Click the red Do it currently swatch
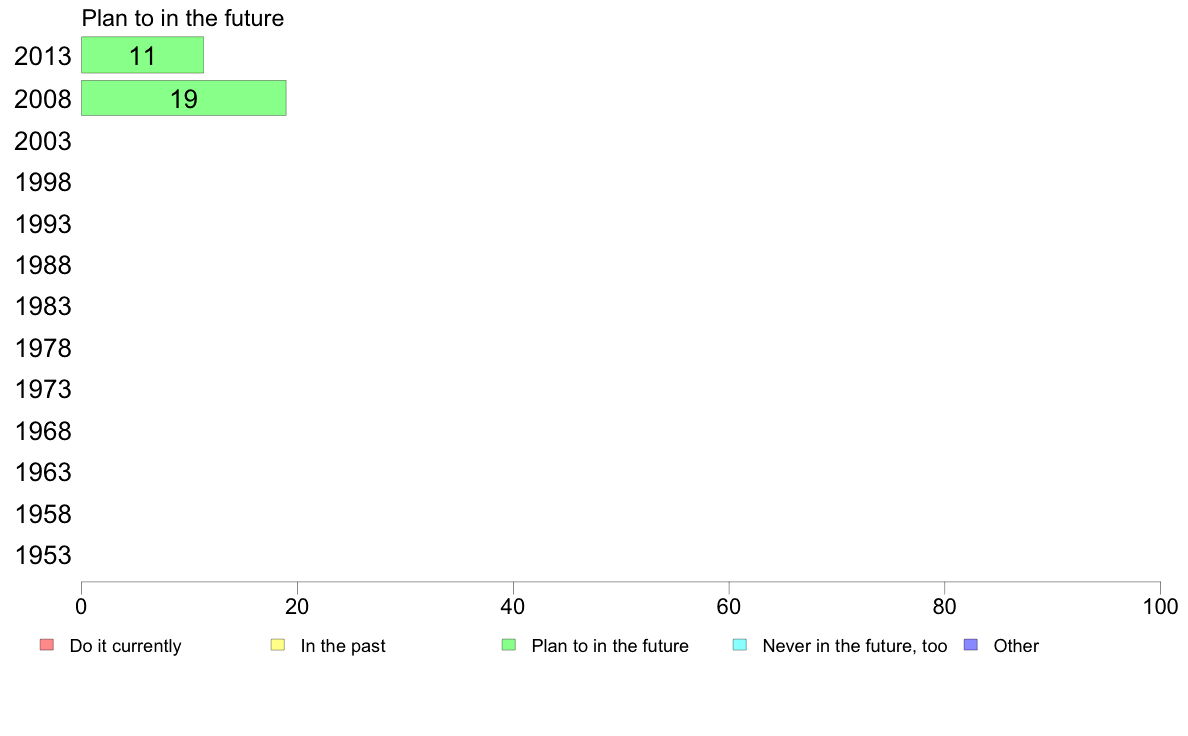Viewport: 1188px width, 736px height. (x=47, y=645)
